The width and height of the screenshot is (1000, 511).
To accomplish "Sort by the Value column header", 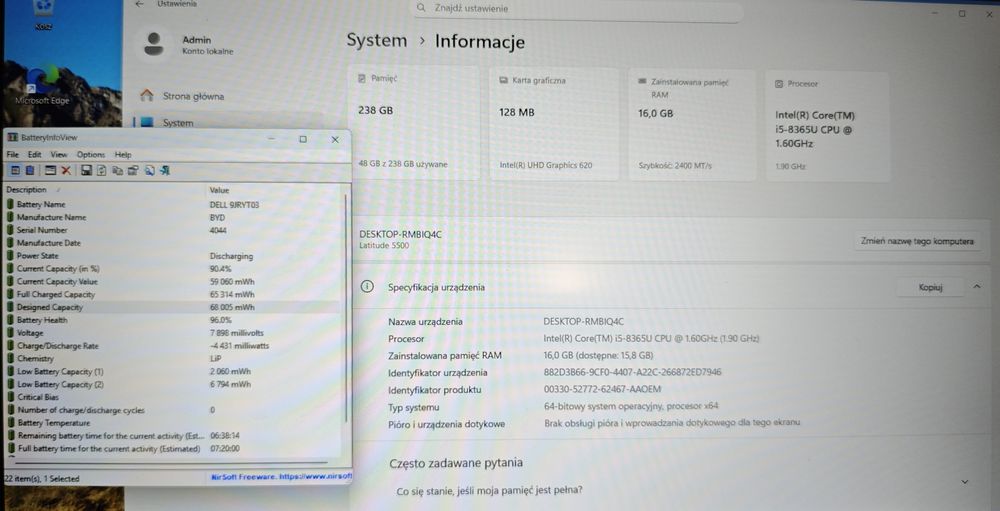I will point(274,189).
